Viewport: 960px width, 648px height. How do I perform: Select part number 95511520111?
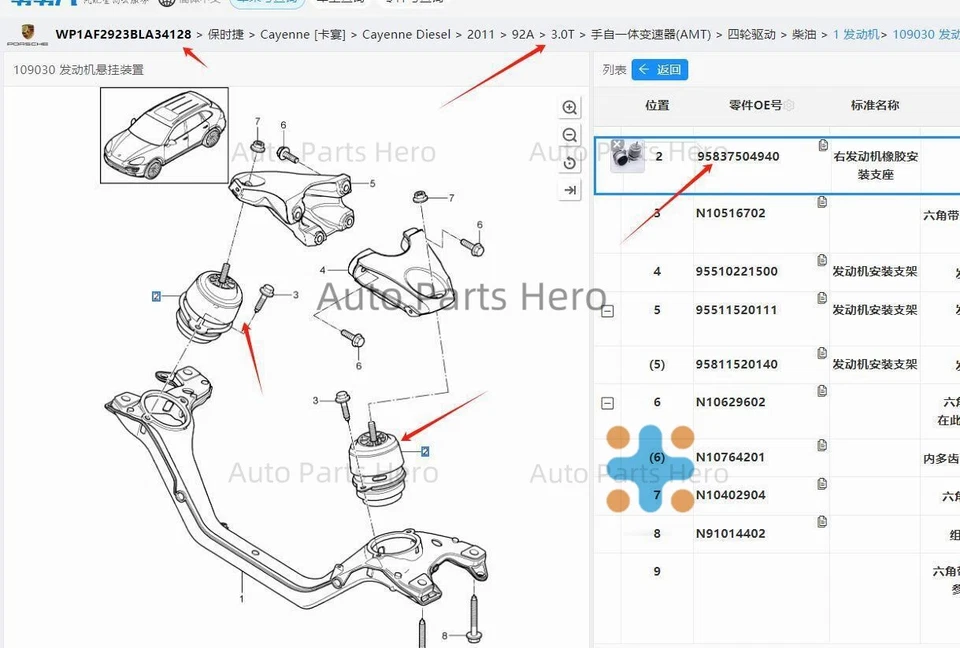pyautogui.click(x=736, y=310)
